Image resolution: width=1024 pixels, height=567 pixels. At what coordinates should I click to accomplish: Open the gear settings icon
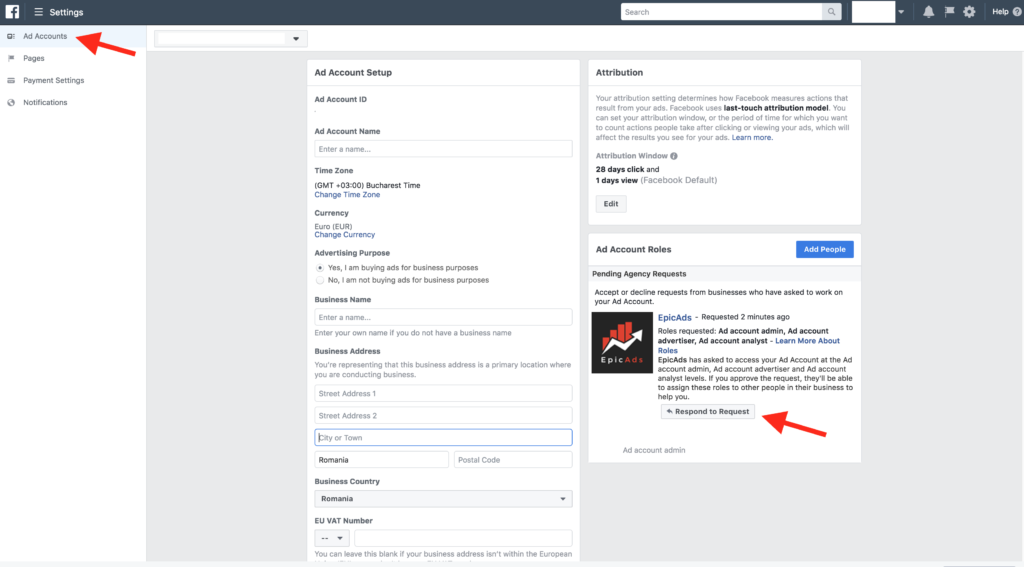click(969, 12)
